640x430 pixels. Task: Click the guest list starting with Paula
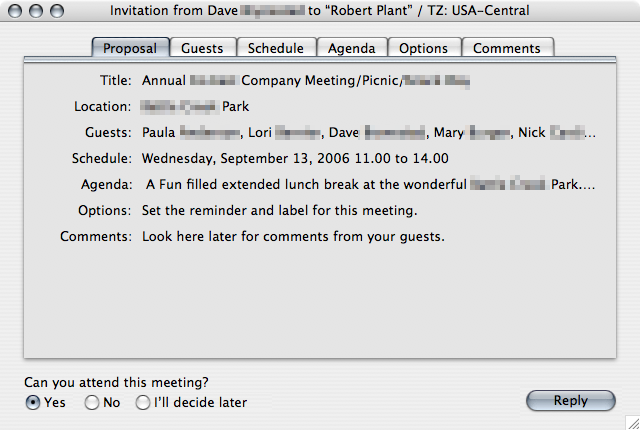(x=369, y=132)
